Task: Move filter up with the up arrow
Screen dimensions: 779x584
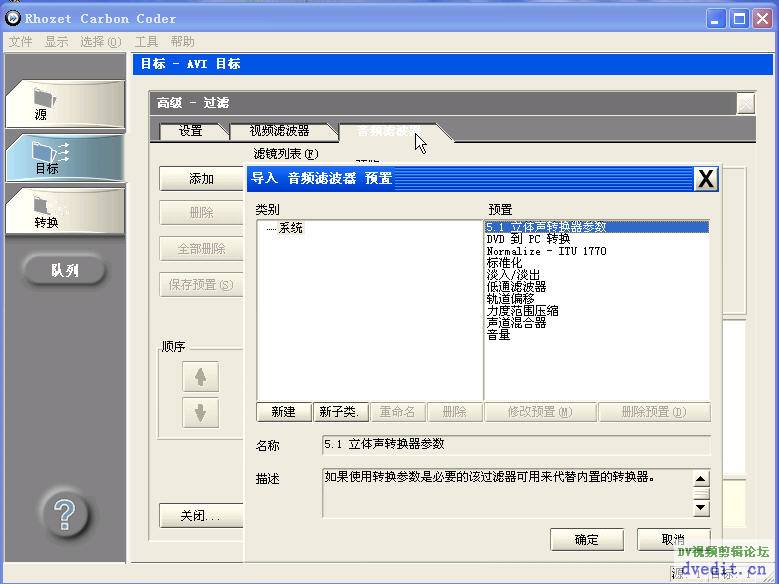Action: (201, 377)
